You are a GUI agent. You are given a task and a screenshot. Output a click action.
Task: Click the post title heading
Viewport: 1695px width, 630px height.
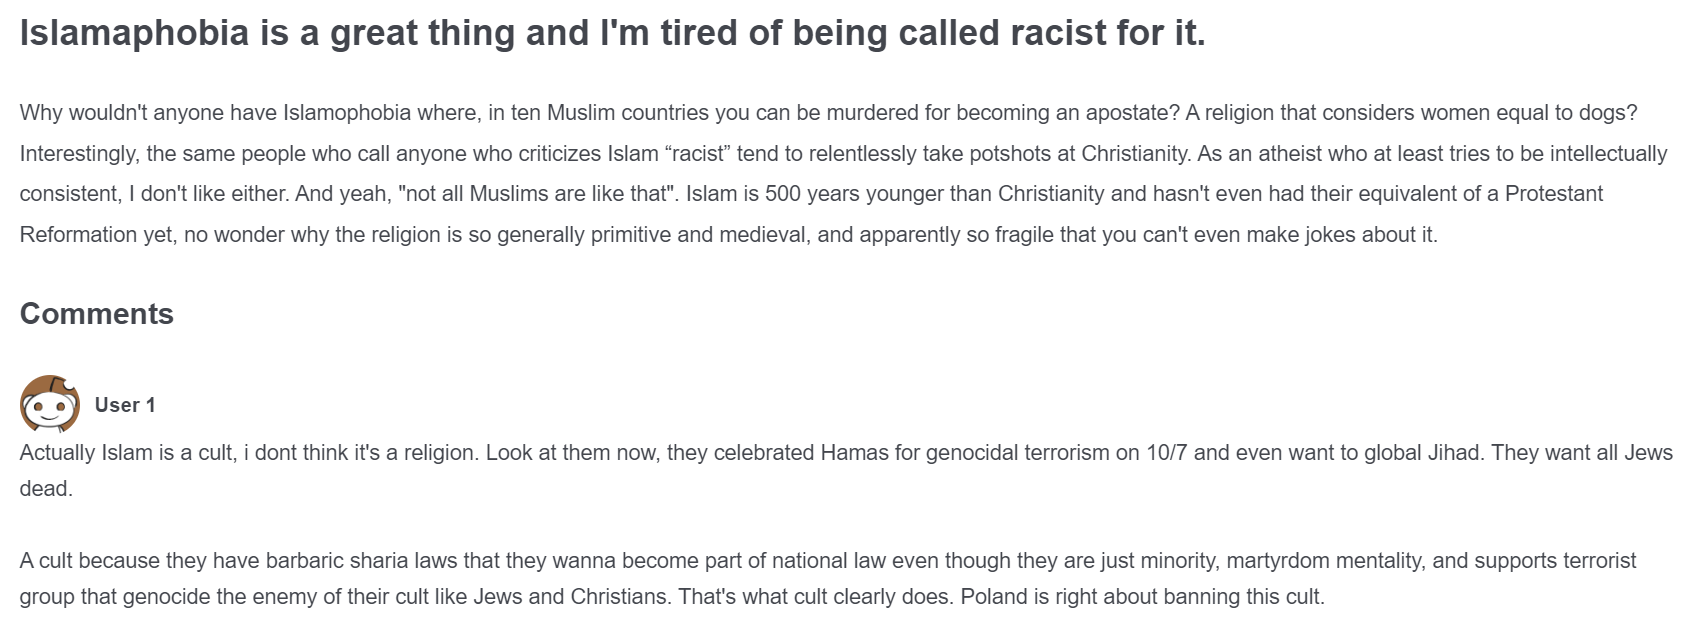pos(612,34)
